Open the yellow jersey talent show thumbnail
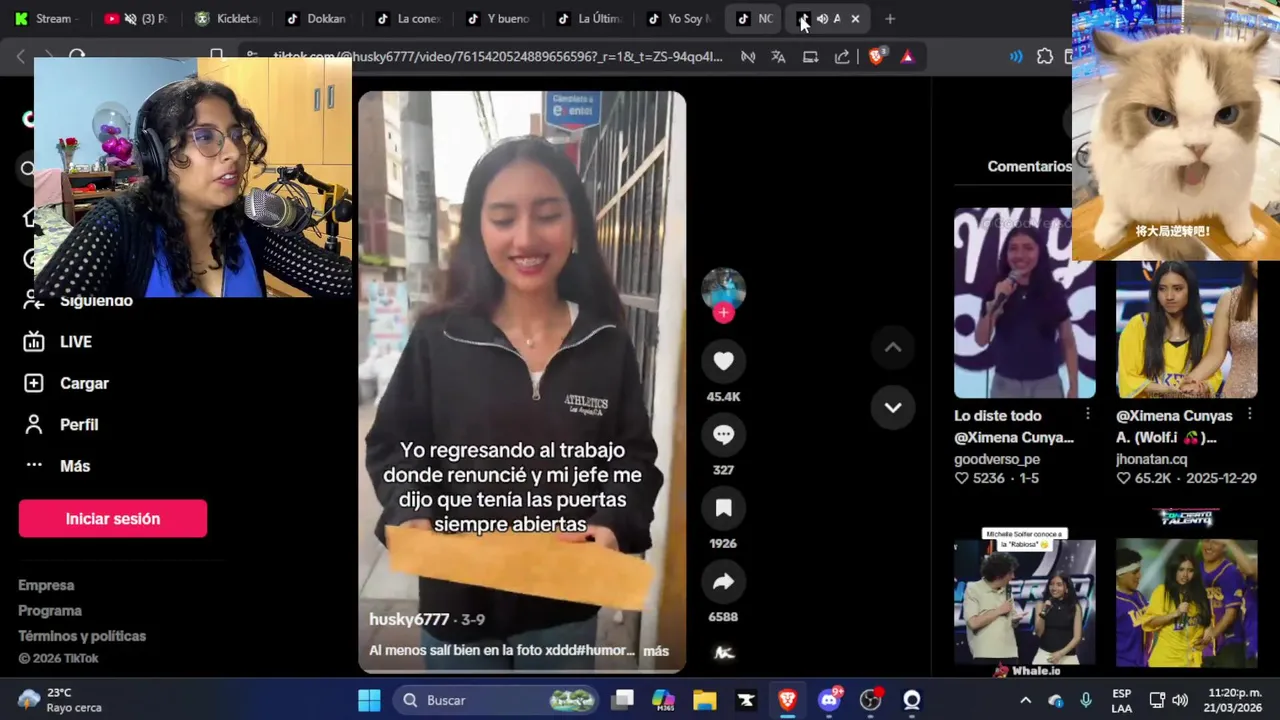Image resolution: width=1280 pixels, height=720 pixels. pos(1186,603)
